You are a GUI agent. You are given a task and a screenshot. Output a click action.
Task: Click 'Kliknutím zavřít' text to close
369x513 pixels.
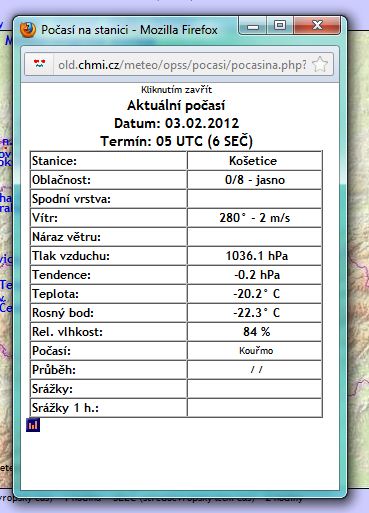point(176,89)
